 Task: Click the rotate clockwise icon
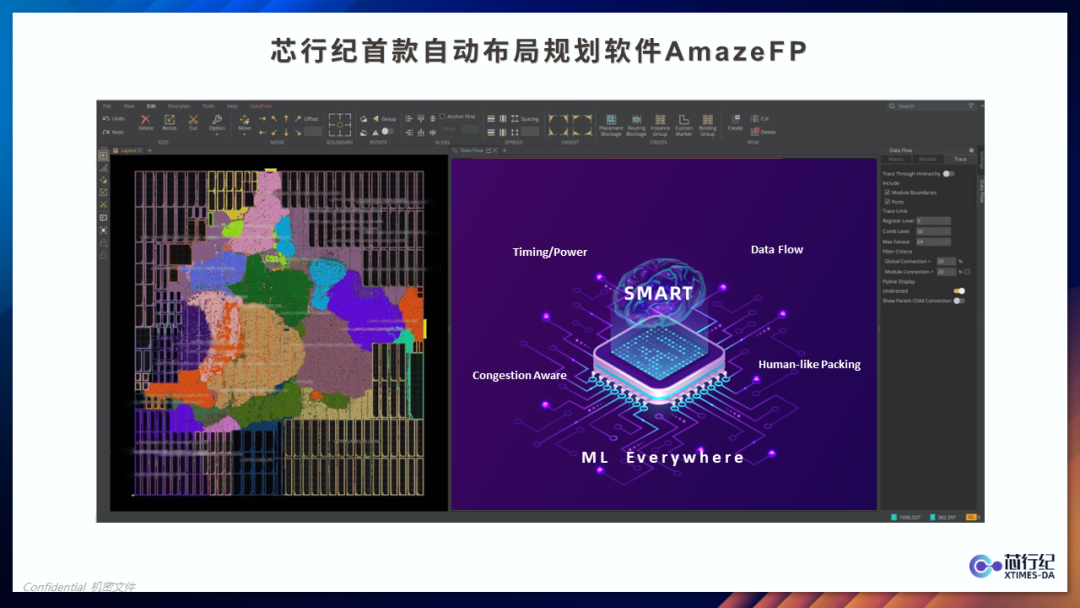pos(364,118)
